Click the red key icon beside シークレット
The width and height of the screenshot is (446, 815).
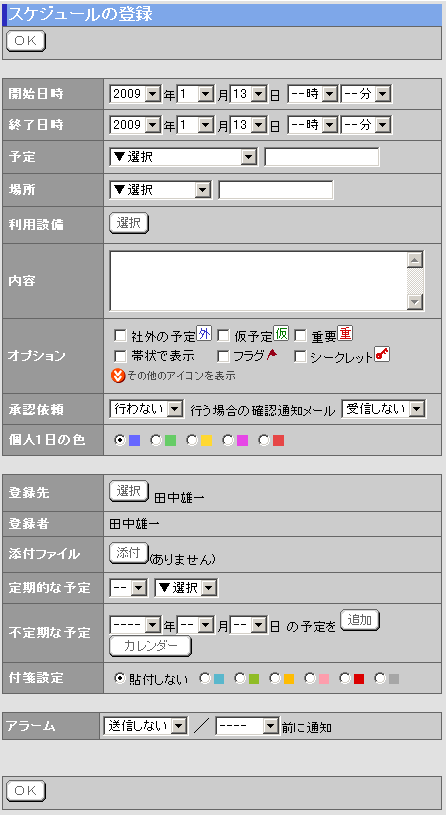(382, 354)
